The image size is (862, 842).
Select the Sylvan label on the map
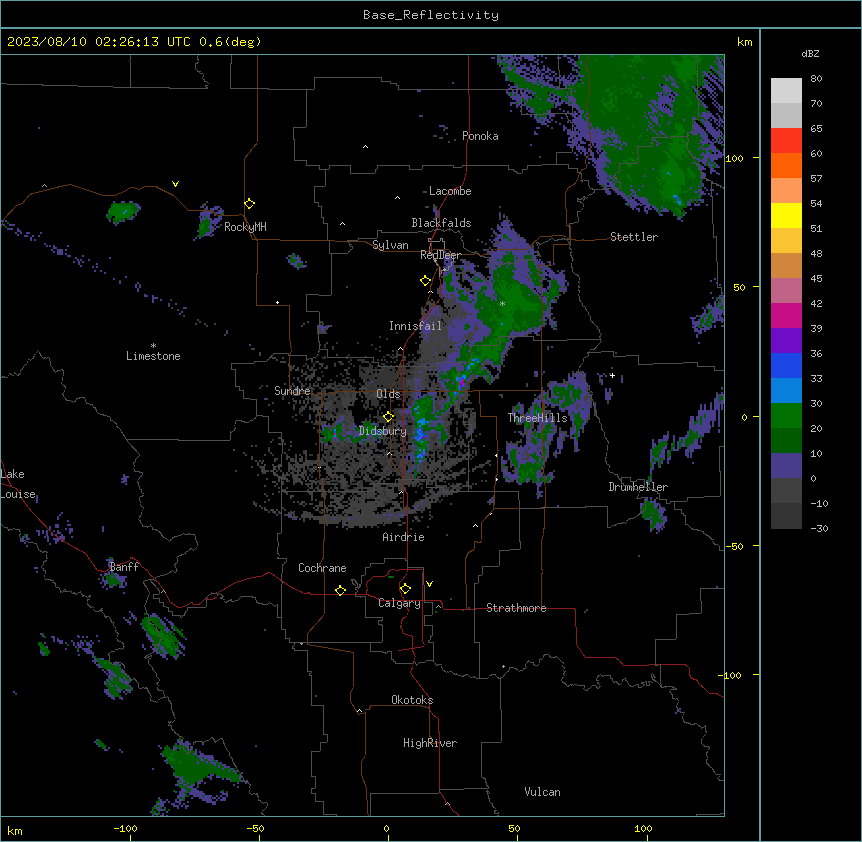coord(390,245)
